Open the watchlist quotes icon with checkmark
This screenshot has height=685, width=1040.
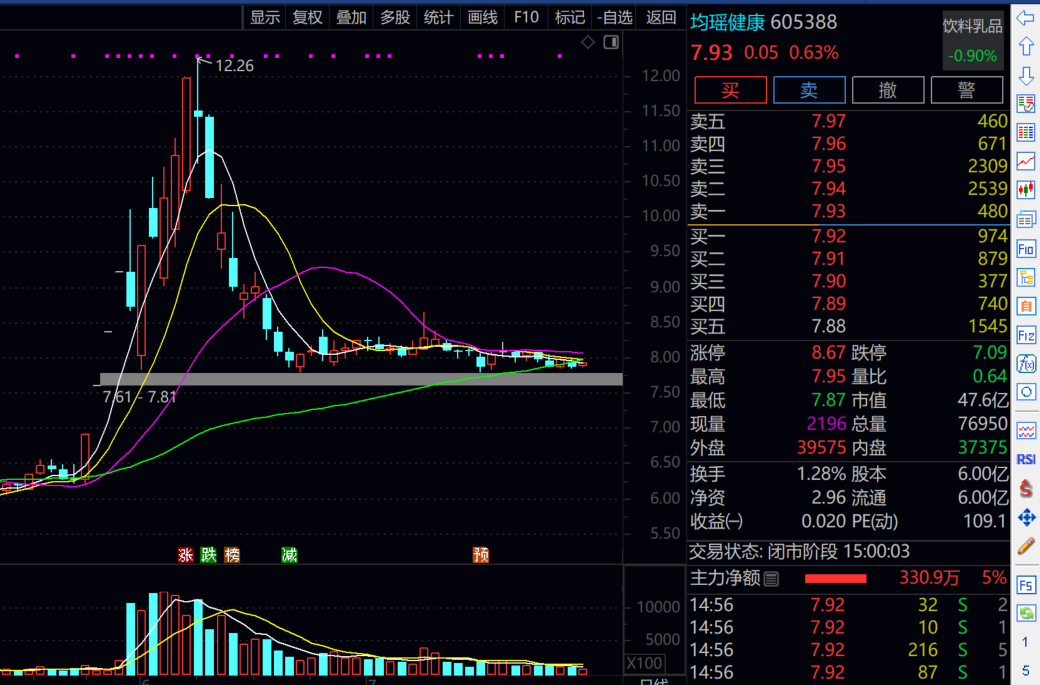click(x=1025, y=103)
